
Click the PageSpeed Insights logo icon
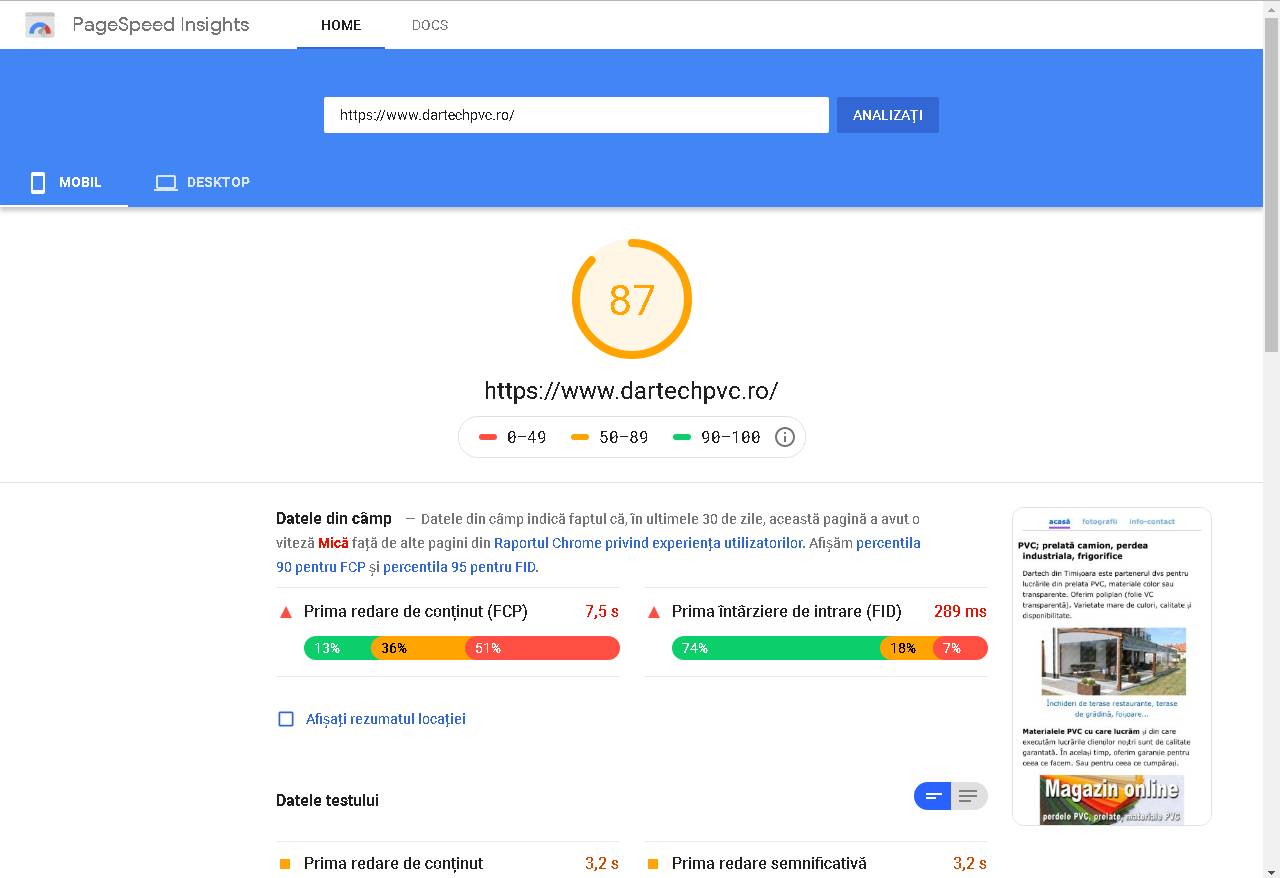coord(40,25)
